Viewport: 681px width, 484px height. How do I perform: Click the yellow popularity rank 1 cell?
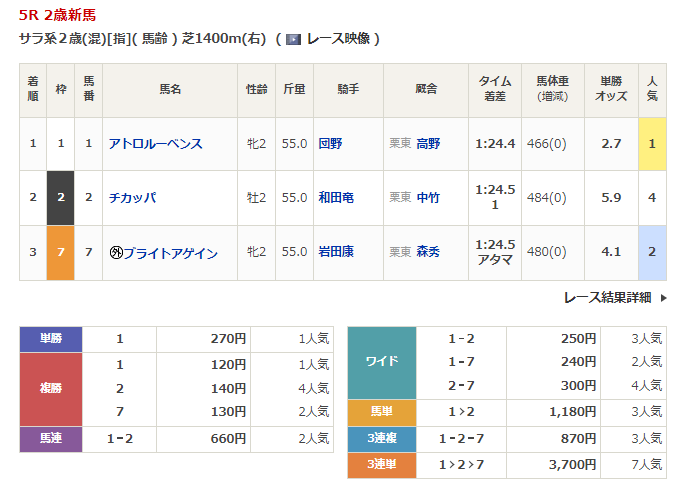(x=652, y=144)
